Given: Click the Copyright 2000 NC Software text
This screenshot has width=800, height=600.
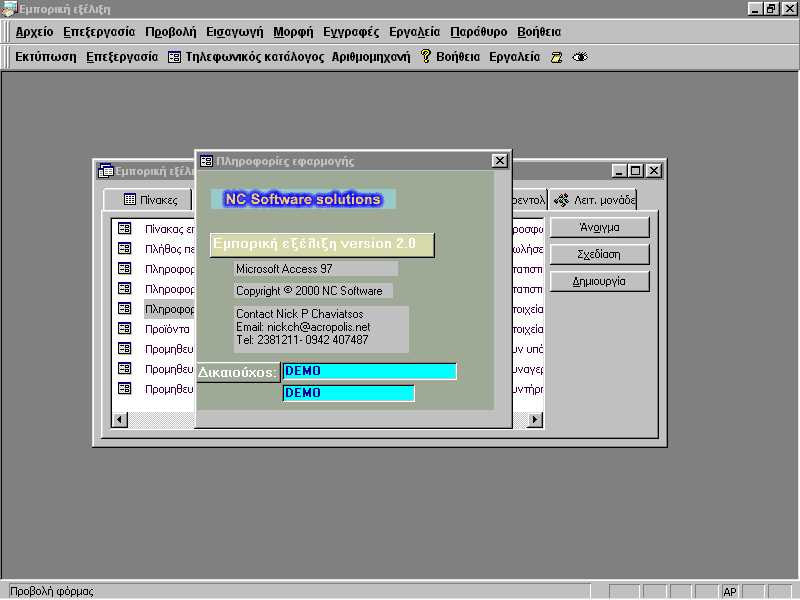Looking at the screenshot, I should [x=313, y=291].
